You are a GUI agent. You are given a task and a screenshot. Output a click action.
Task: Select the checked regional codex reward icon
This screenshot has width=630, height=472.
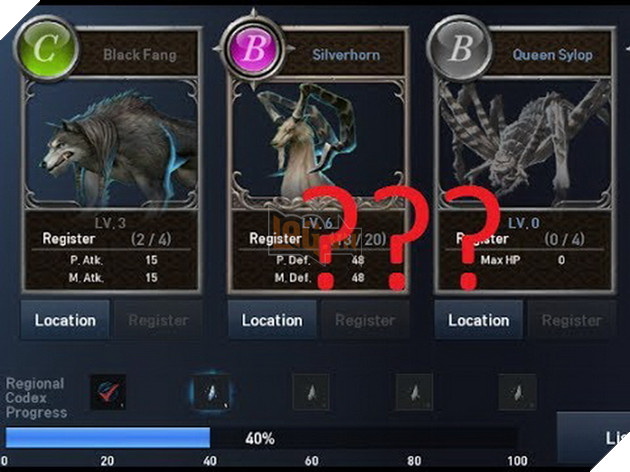tap(108, 392)
